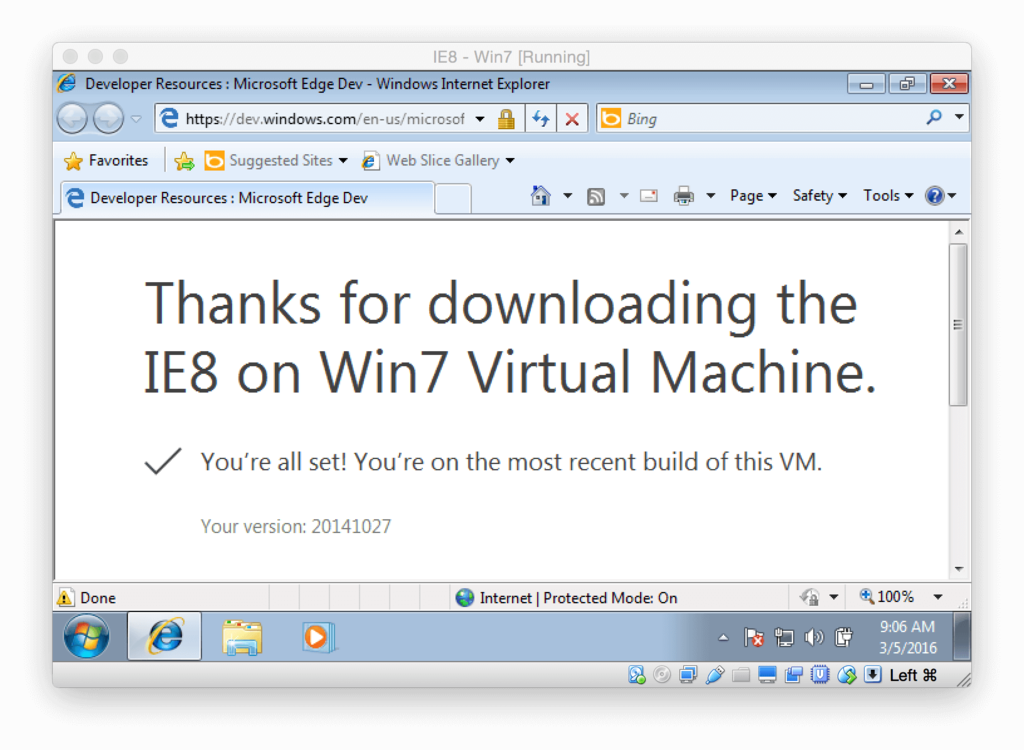Click the IE Forward navigation button
Viewport: 1024px width, 750px height.
click(x=108, y=118)
